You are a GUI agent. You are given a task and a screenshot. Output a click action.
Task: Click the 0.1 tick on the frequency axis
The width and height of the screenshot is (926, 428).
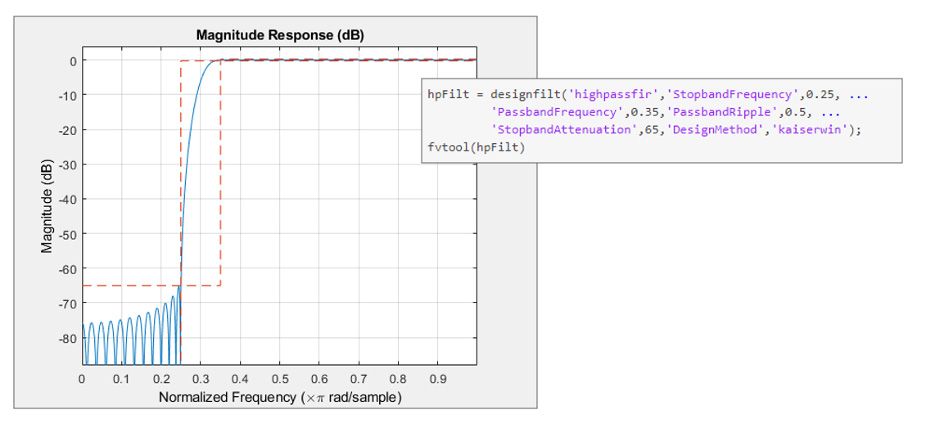[x=121, y=379]
